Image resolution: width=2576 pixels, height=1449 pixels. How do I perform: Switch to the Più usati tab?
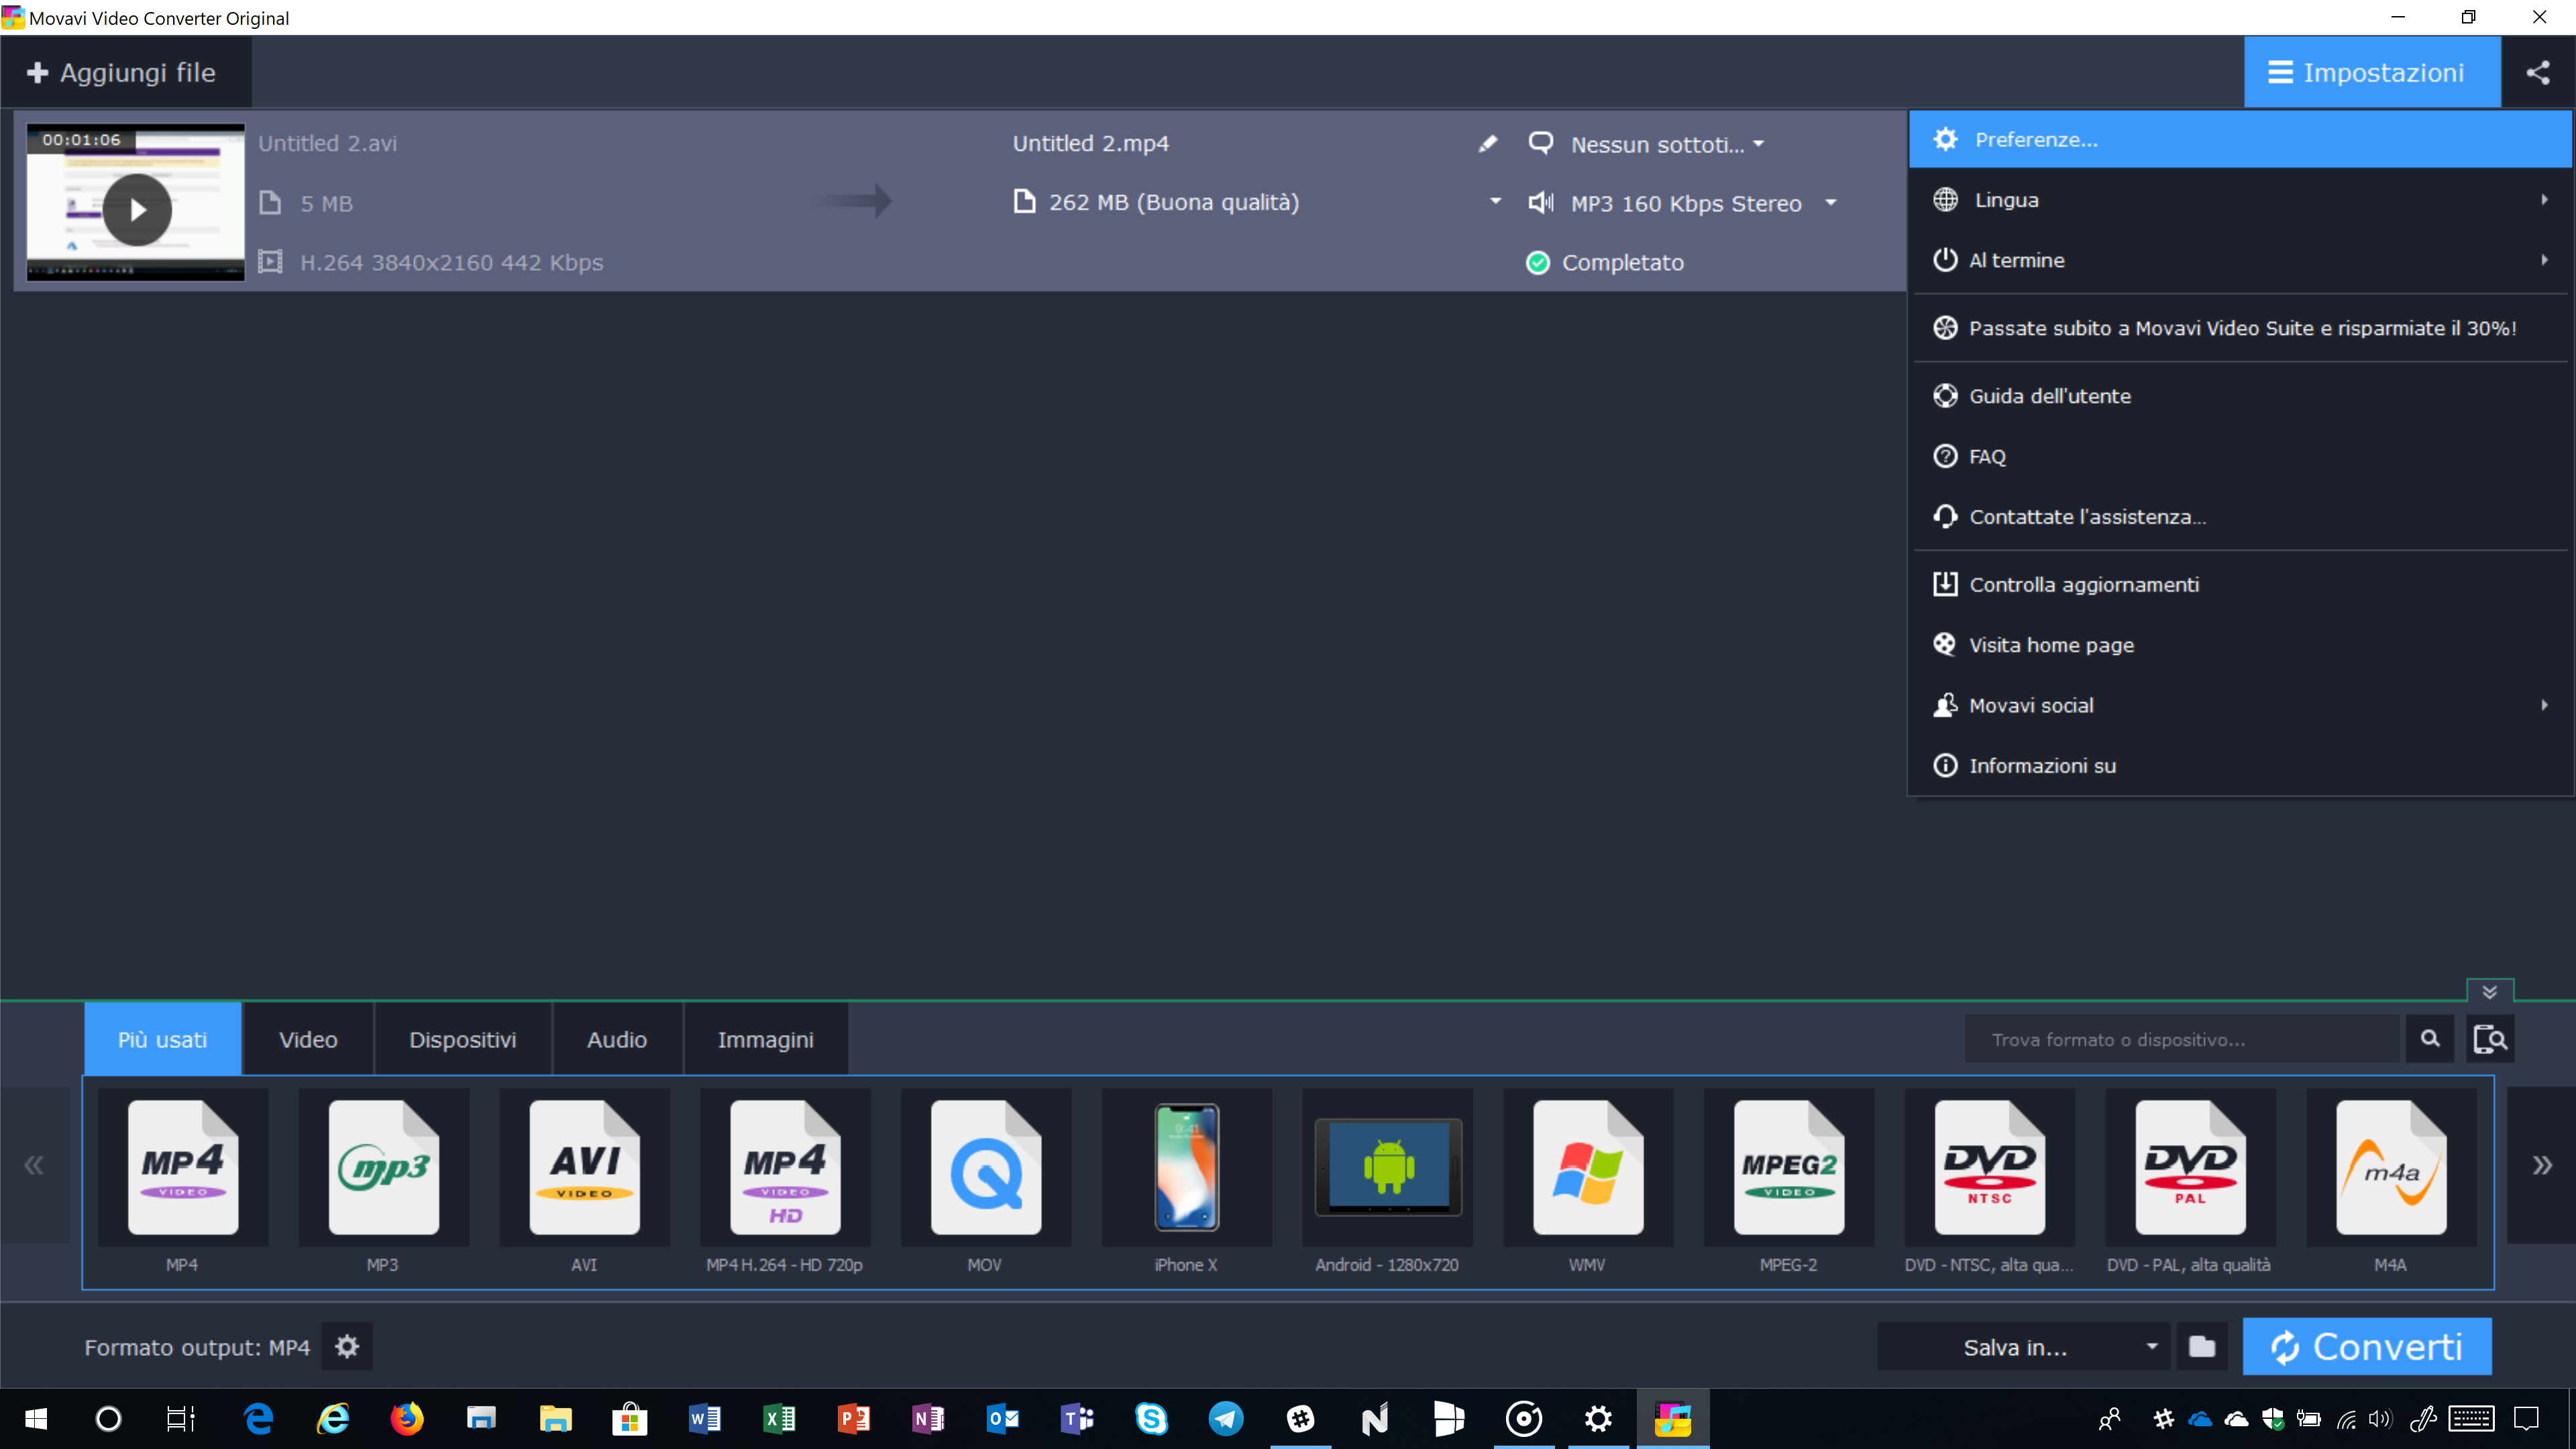click(162, 1039)
